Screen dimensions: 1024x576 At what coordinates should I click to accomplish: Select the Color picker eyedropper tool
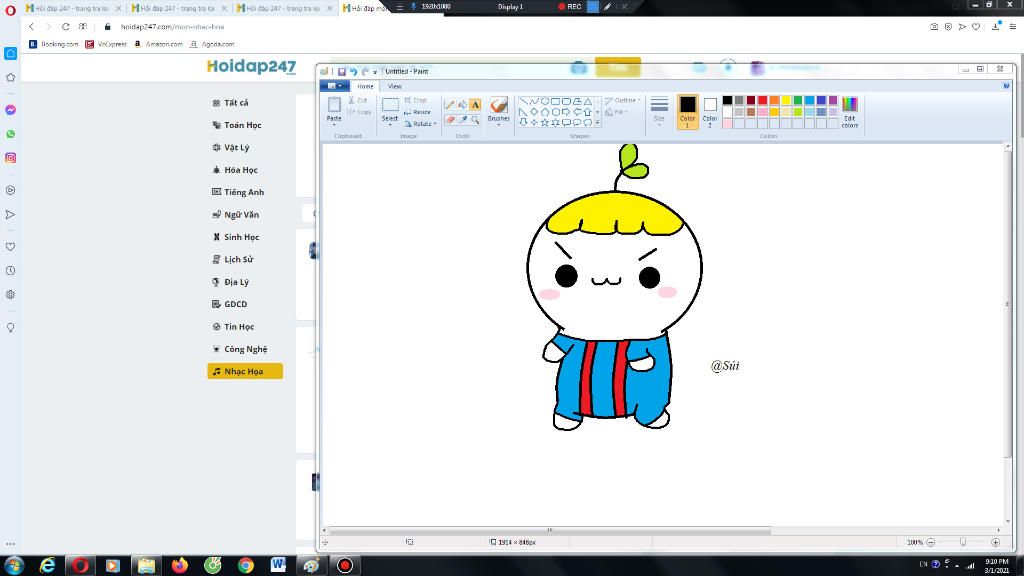[x=462, y=120]
